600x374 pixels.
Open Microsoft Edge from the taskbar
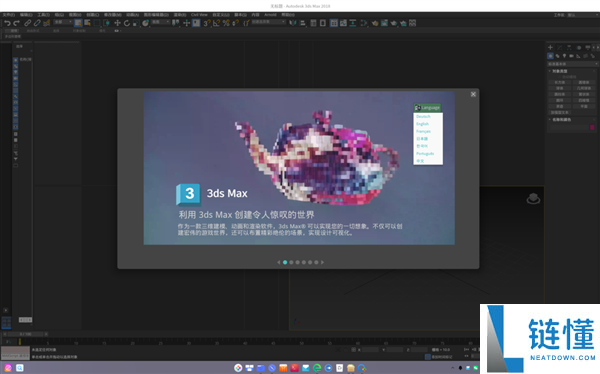coord(317,368)
